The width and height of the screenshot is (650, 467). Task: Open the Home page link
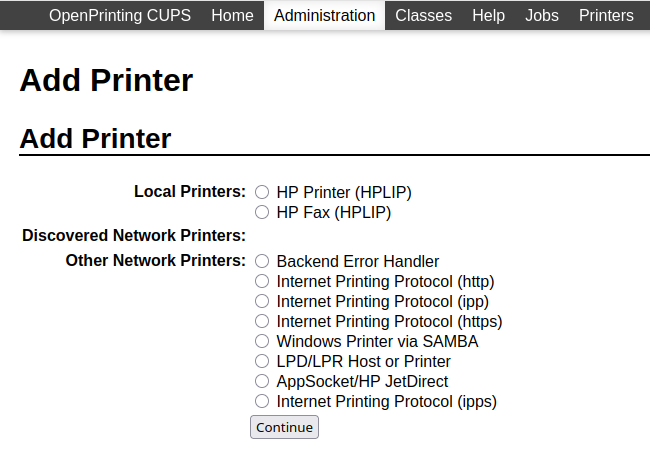(232, 16)
